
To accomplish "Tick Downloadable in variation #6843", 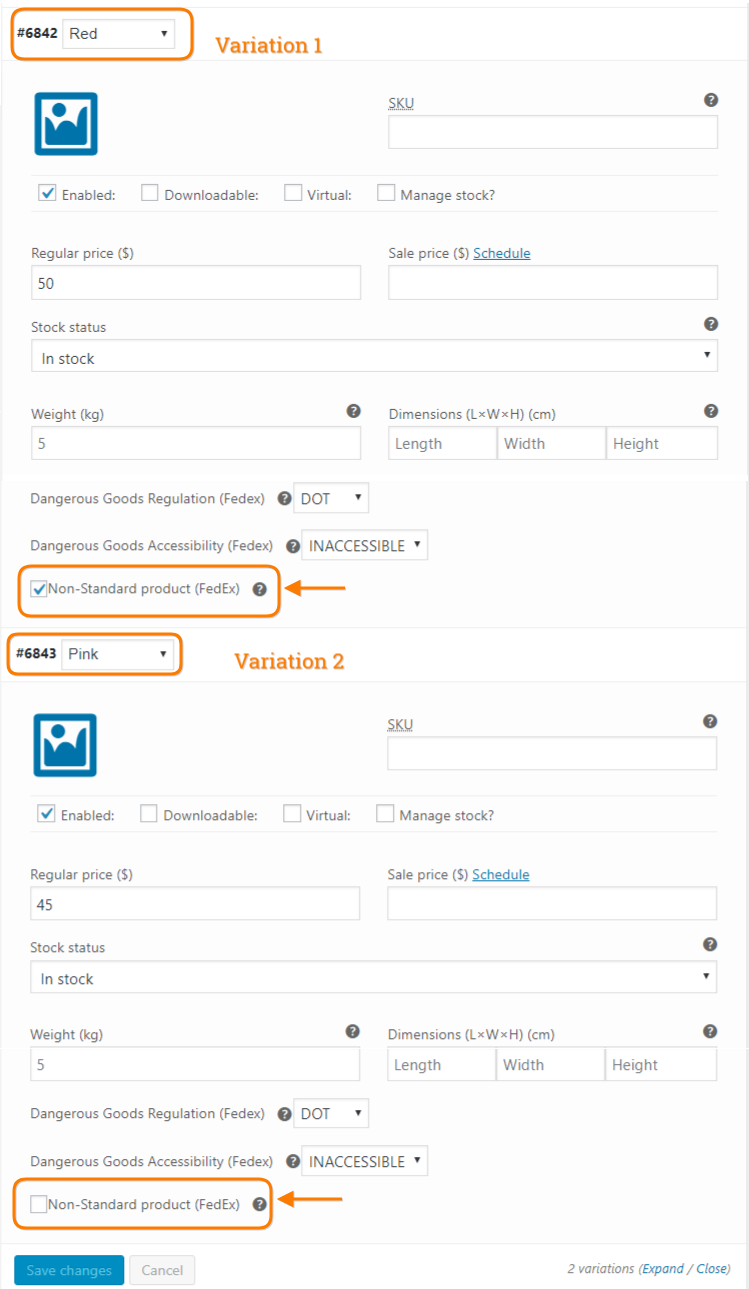I will click(148, 814).
